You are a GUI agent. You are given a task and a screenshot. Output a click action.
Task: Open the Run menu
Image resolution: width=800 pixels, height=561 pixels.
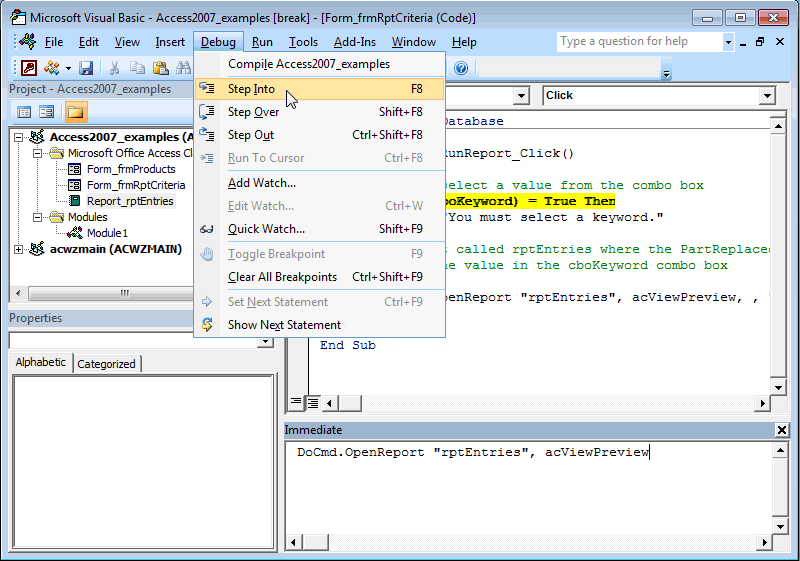262,42
